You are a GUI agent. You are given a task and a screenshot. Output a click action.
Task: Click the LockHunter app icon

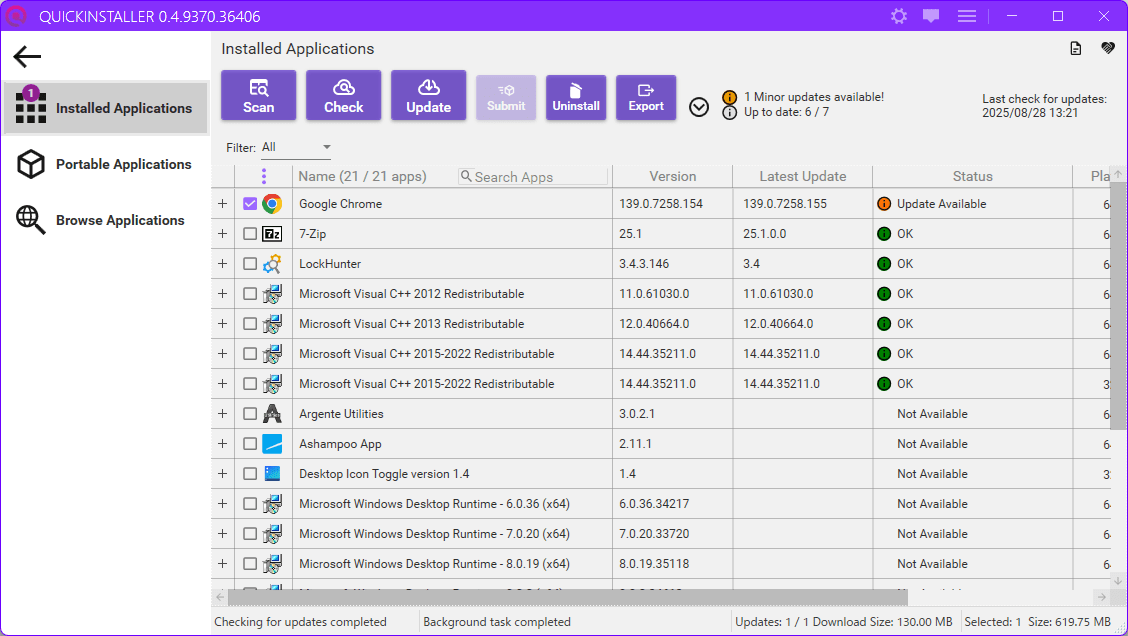point(272,264)
